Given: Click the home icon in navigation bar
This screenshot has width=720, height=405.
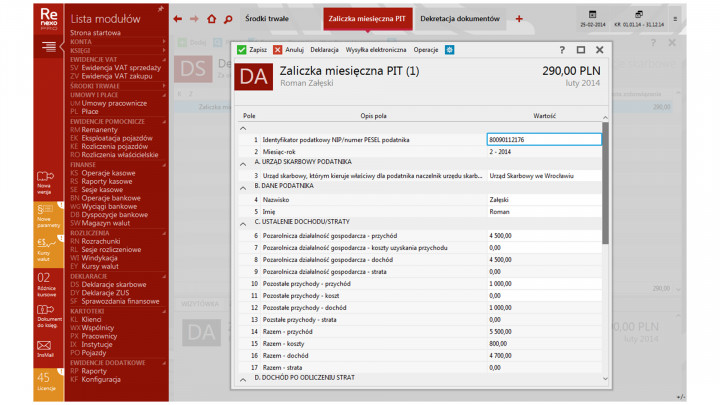Looking at the screenshot, I should (x=211, y=19).
